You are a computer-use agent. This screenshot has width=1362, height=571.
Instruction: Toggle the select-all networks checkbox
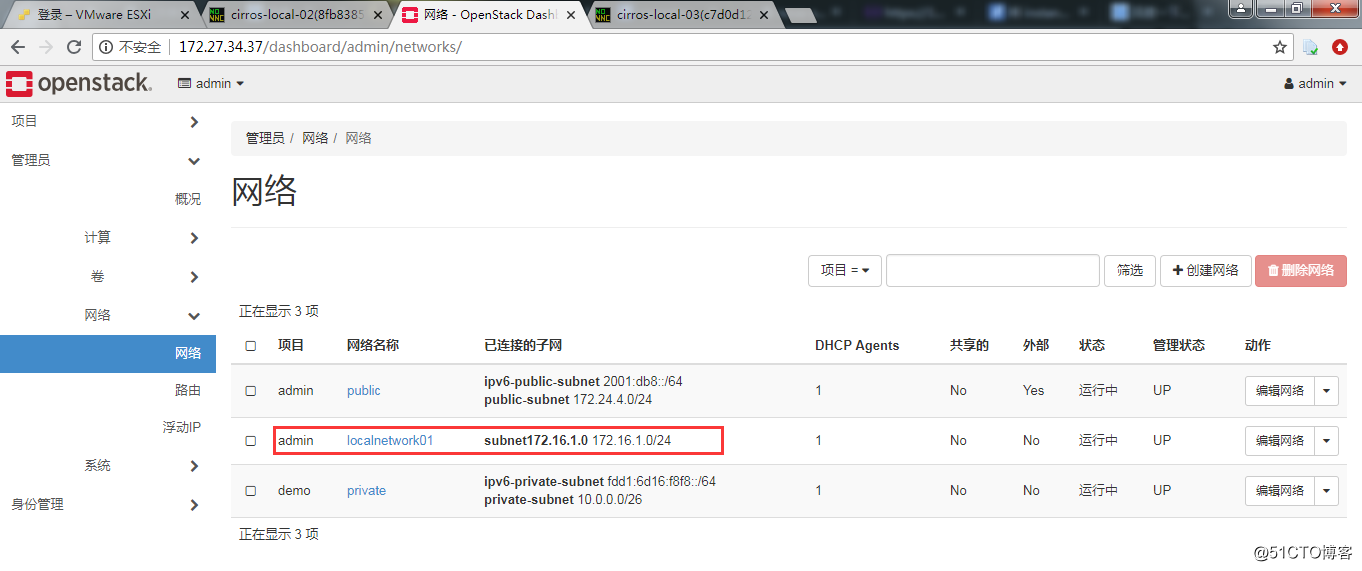pos(251,346)
